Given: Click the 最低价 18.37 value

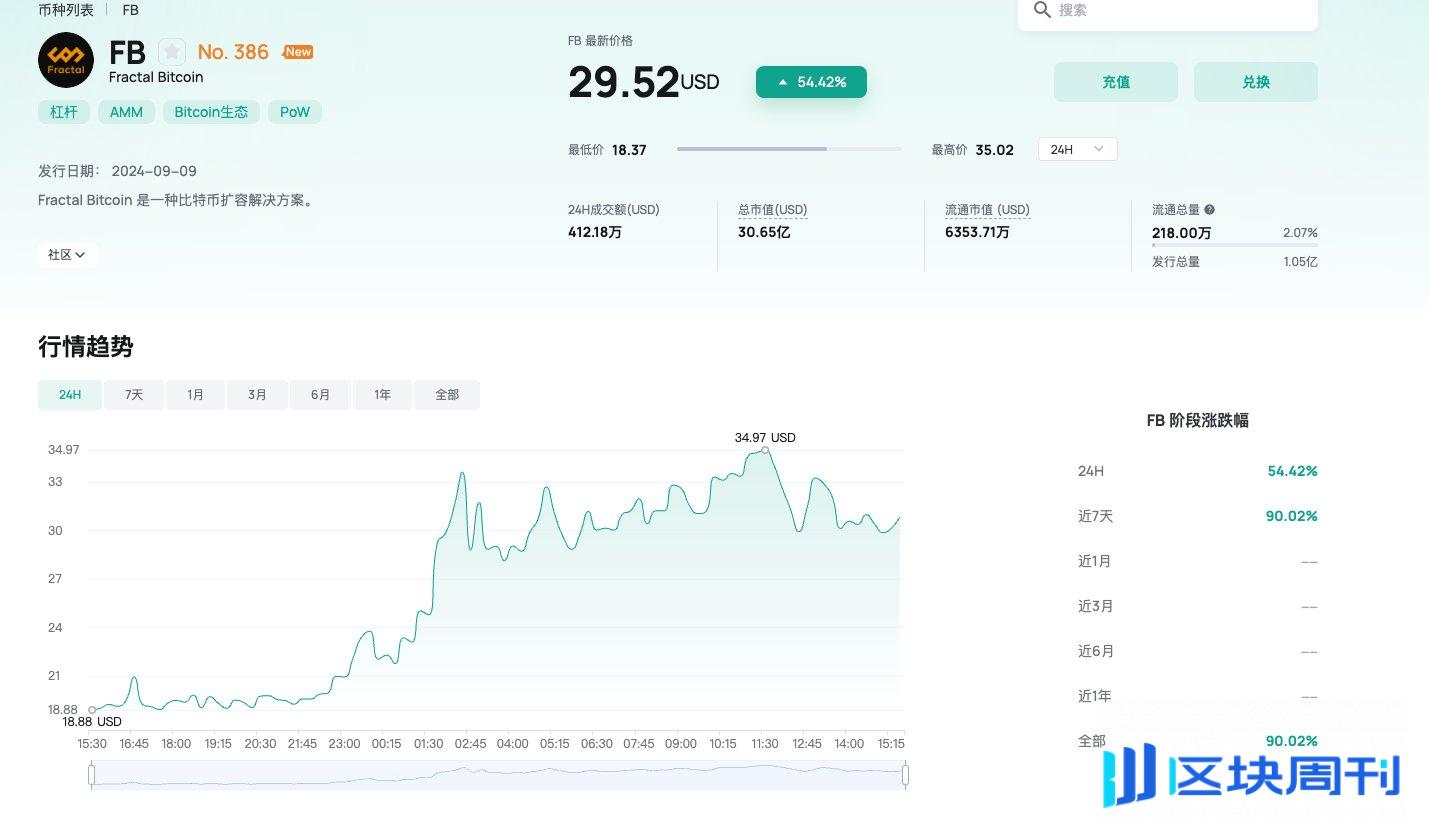Looking at the screenshot, I should pyautogui.click(x=629, y=150).
